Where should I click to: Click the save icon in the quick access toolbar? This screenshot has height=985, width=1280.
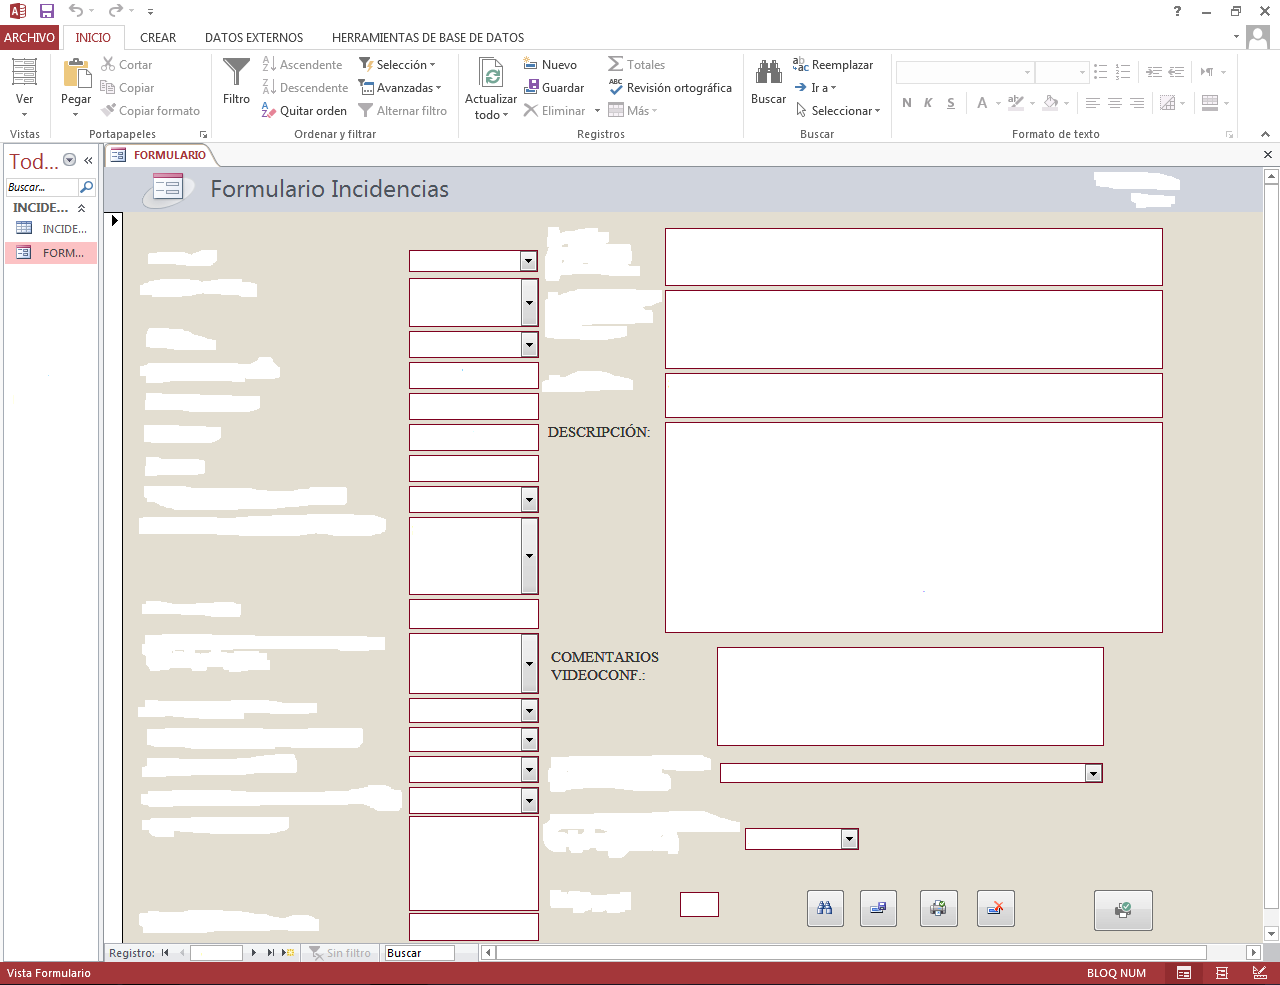[47, 11]
